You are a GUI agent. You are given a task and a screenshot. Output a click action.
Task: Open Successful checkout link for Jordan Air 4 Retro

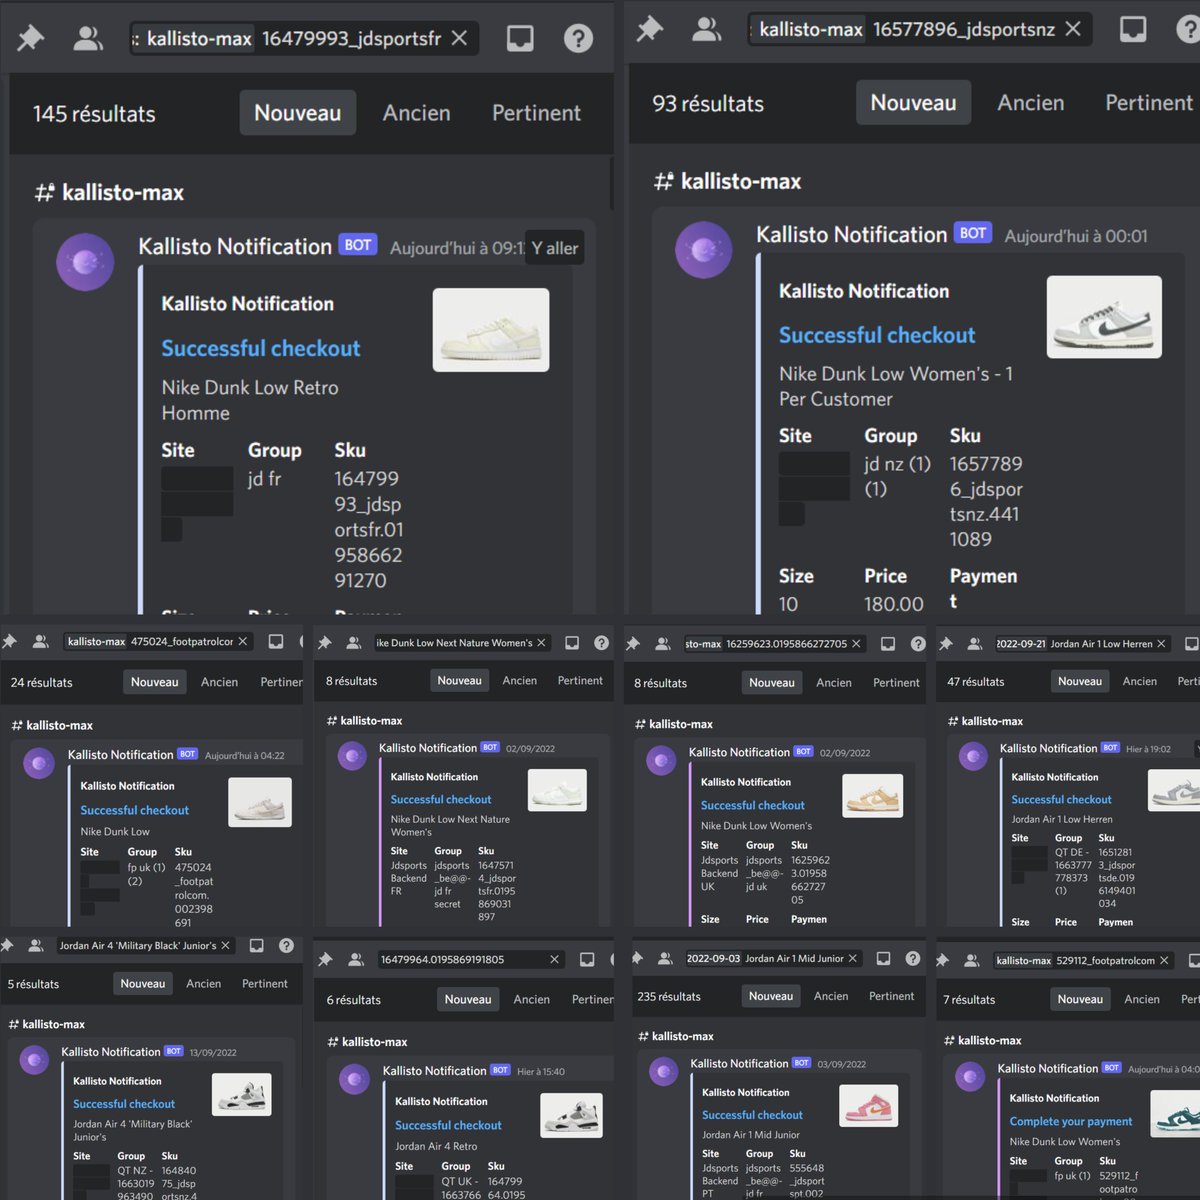click(x=448, y=1125)
